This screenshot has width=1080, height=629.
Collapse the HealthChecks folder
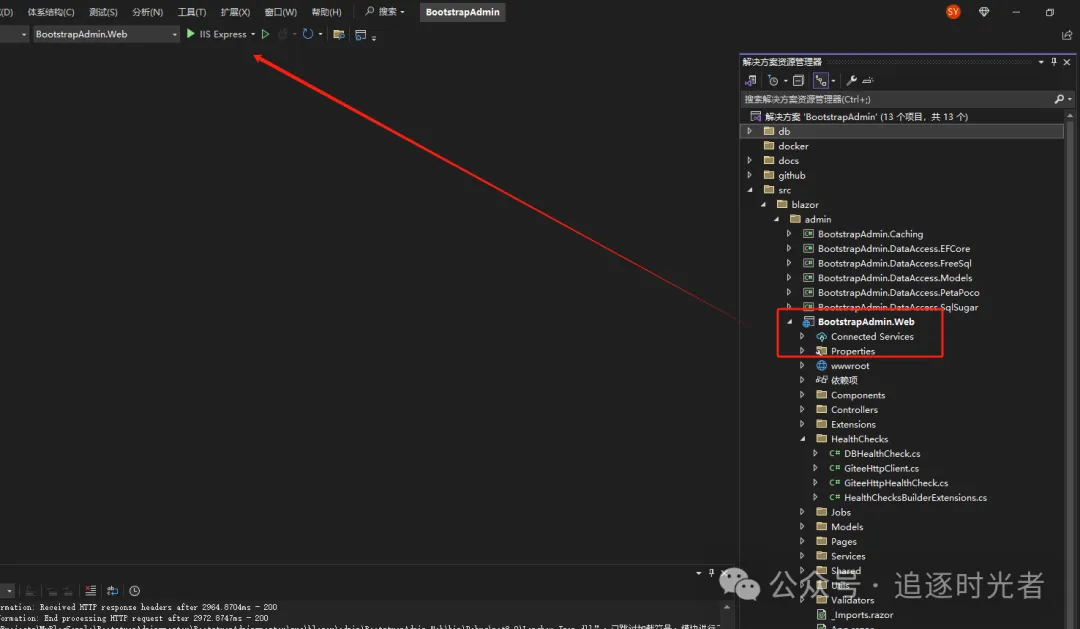pyautogui.click(x=802, y=439)
